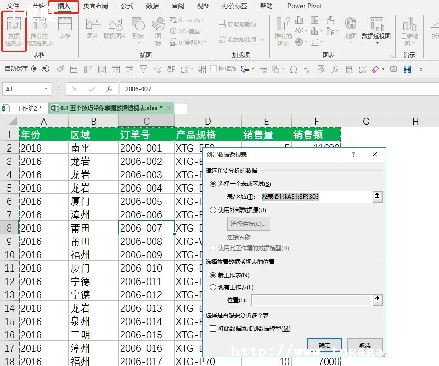Click the SmartArt item in Illustrations group

click(186, 21)
